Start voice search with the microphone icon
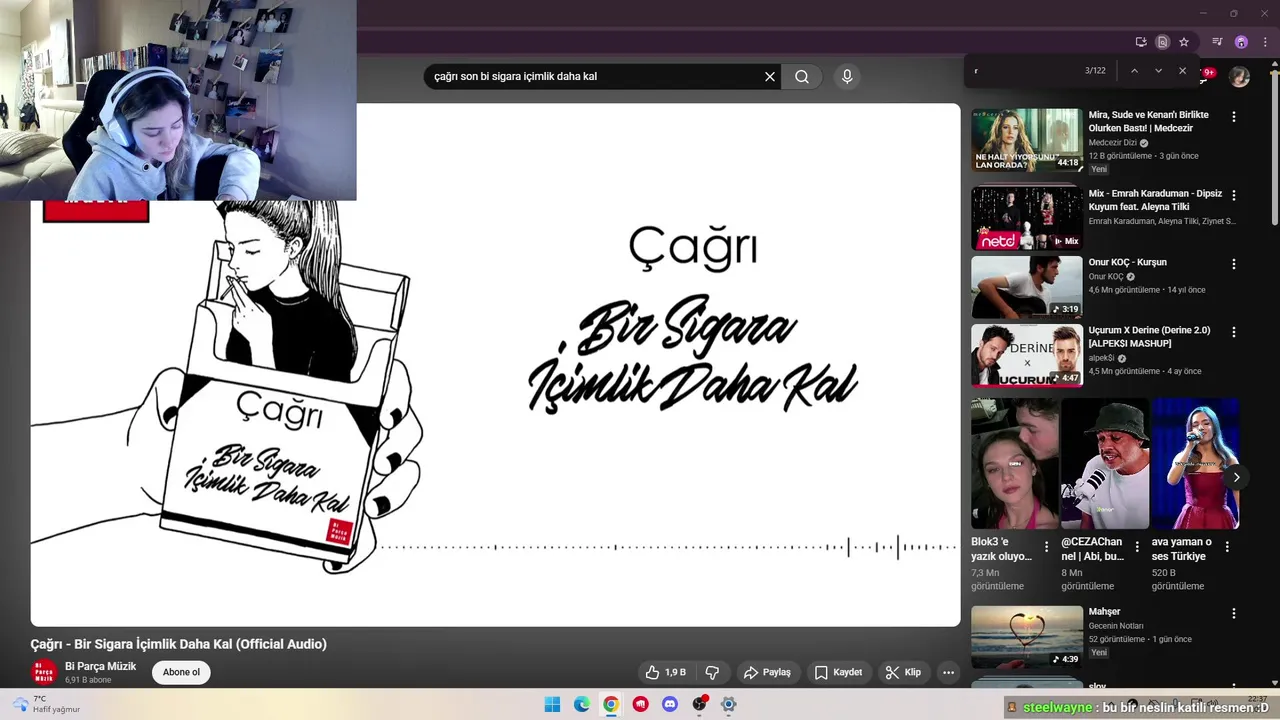The image size is (1280, 720). 847,76
